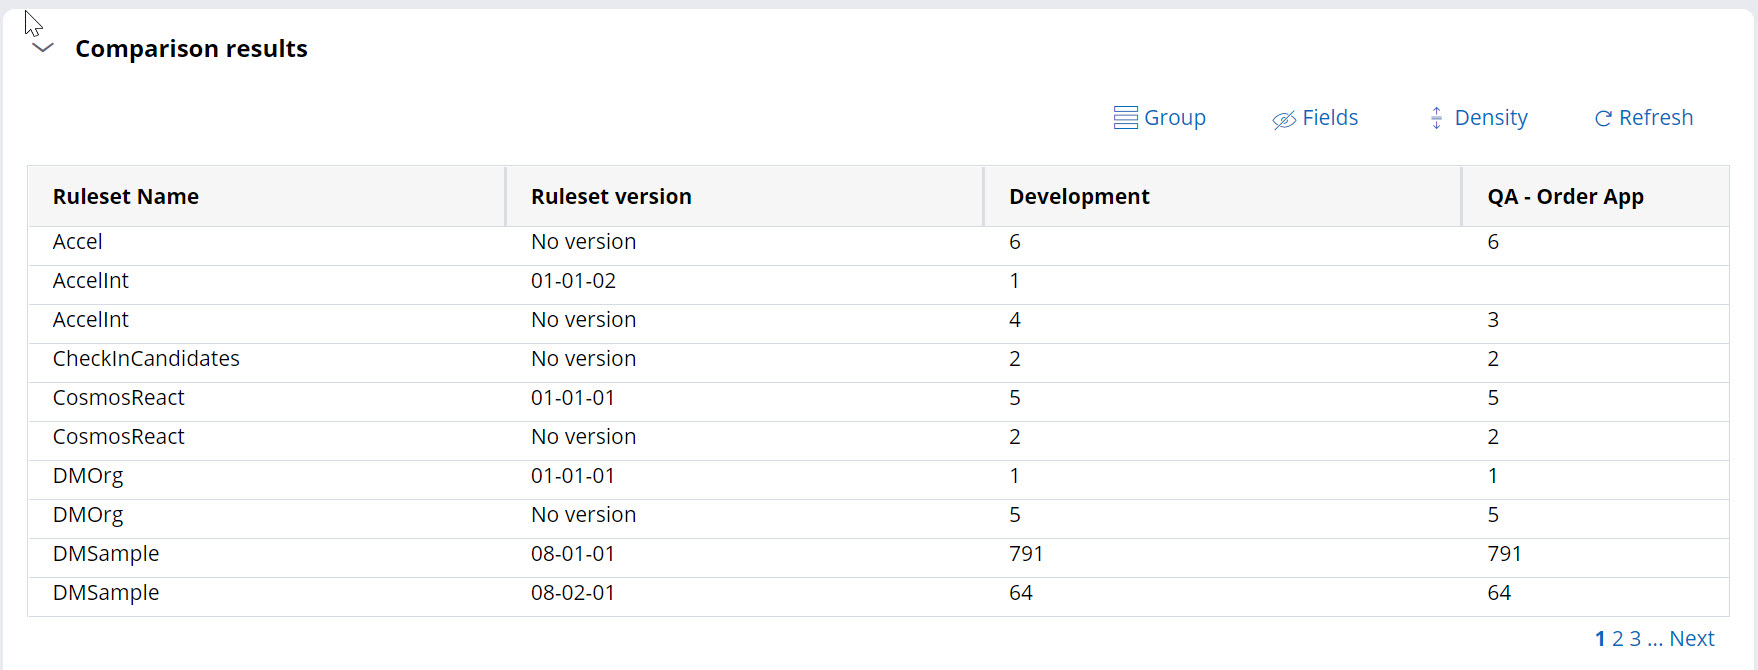Go to page 2 of results
This screenshot has width=1758, height=670.
(1617, 639)
